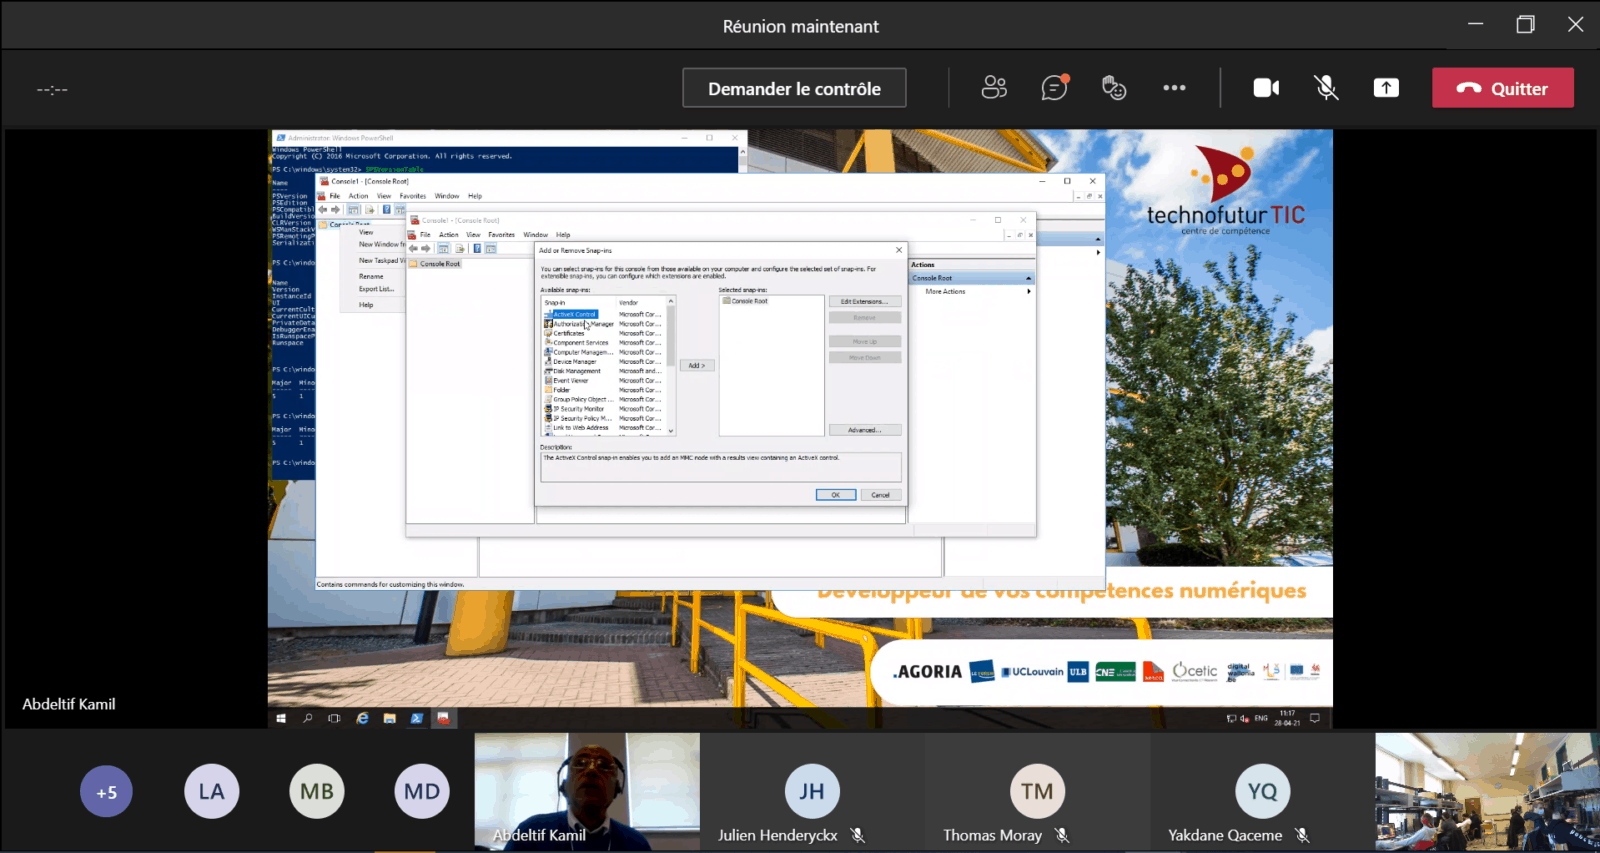Expand the +5 hidden participants bubble

[106, 792]
